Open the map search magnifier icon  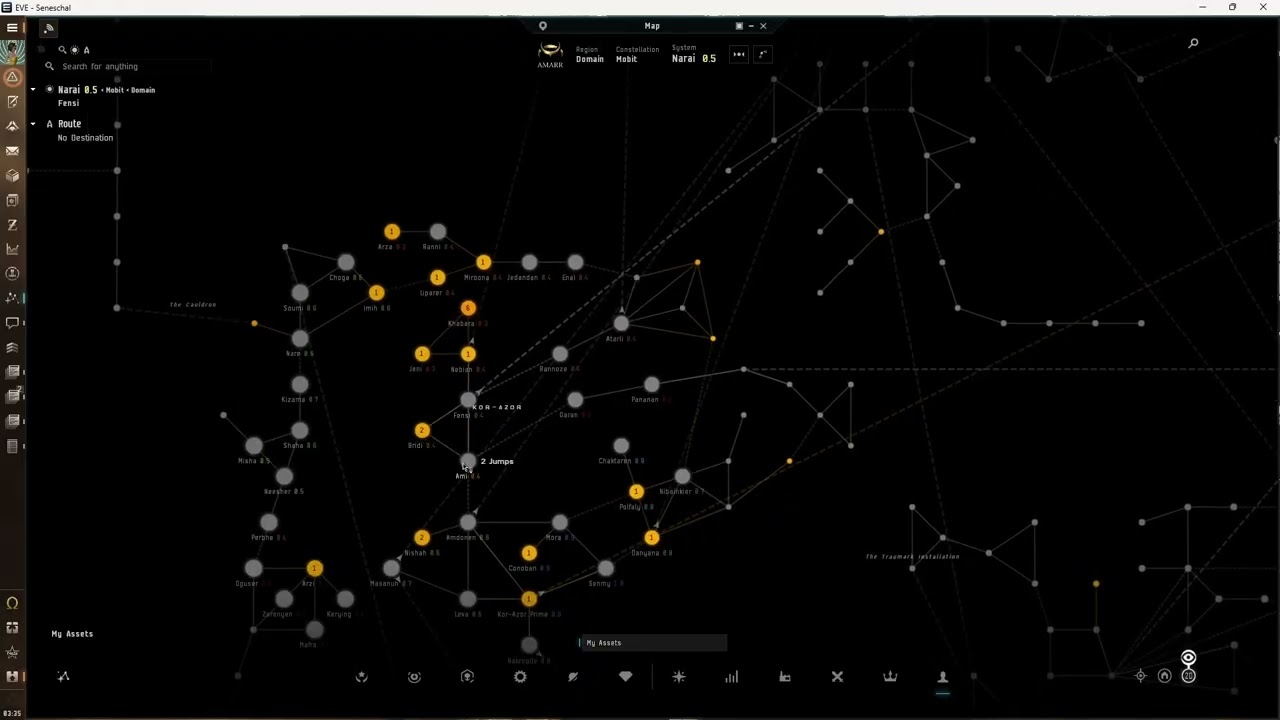pyautogui.click(x=1193, y=43)
